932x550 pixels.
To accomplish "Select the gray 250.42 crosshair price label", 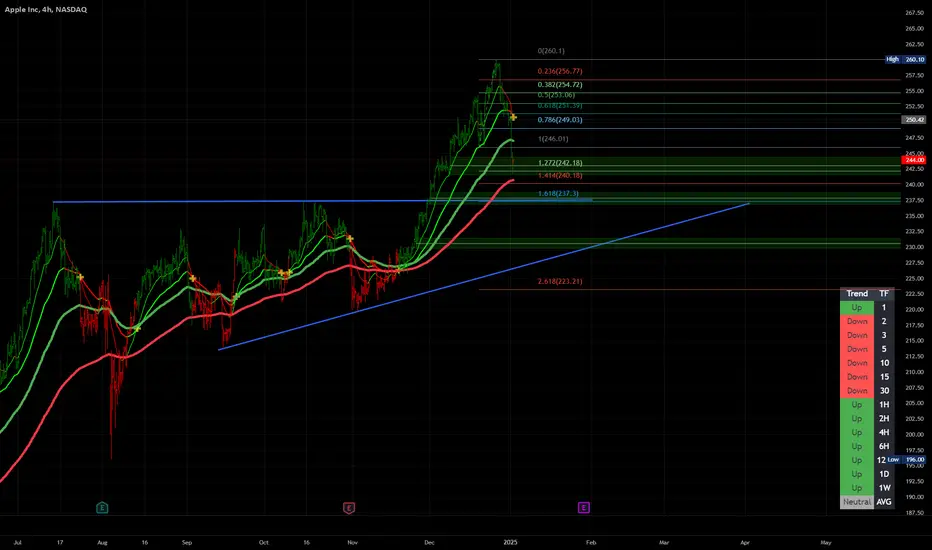I will click(x=914, y=120).
